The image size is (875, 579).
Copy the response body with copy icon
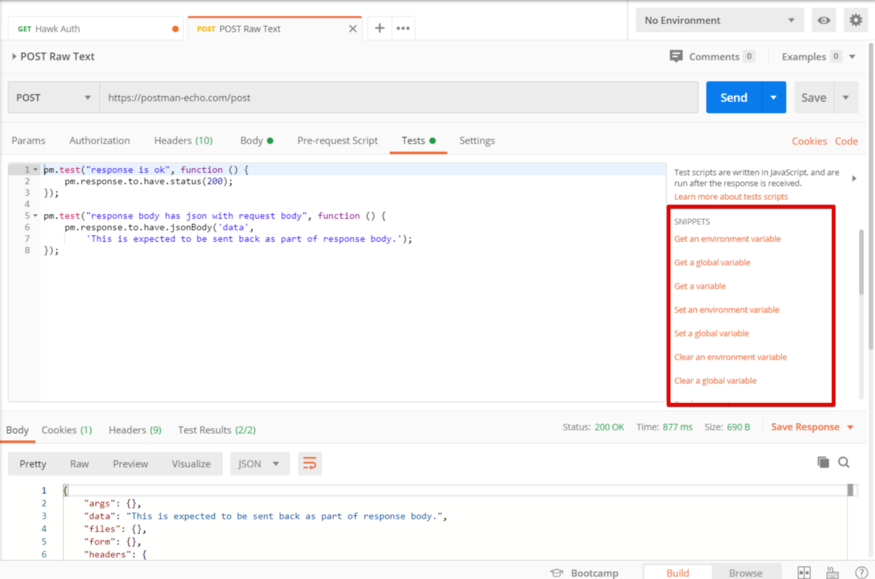(823, 462)
